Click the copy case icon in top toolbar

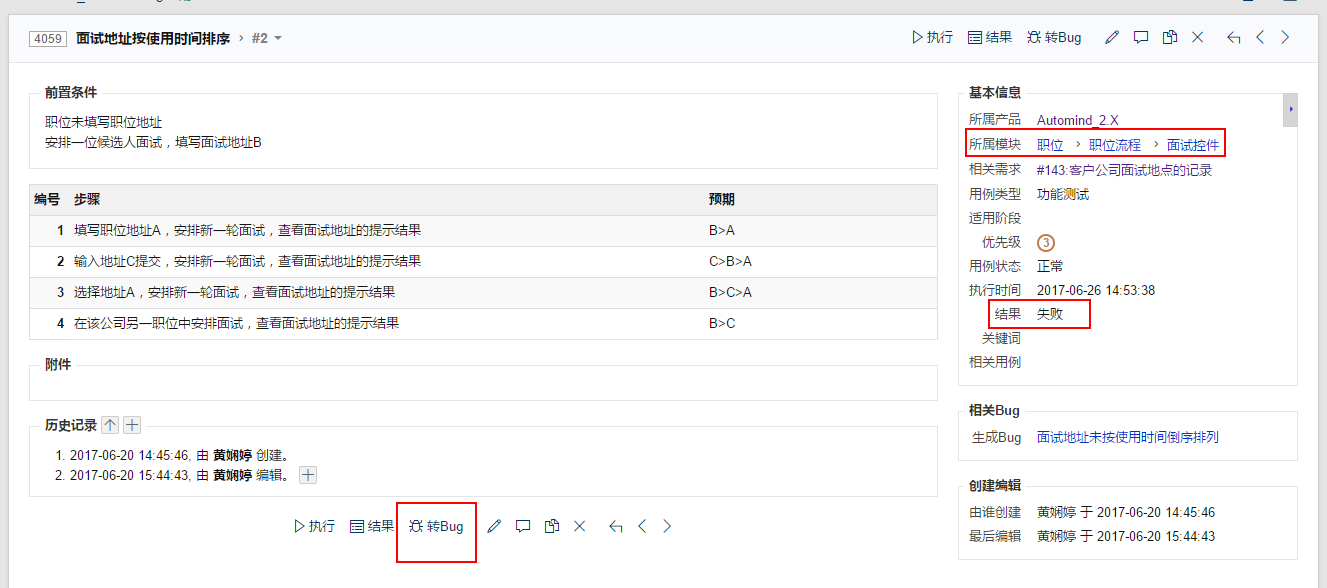point(1169,38)
